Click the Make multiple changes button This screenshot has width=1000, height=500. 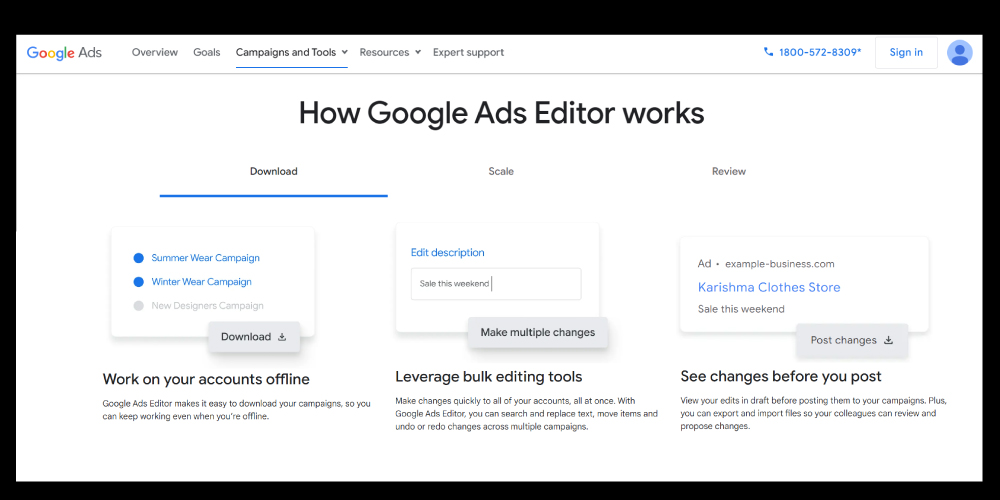(538, 332)
